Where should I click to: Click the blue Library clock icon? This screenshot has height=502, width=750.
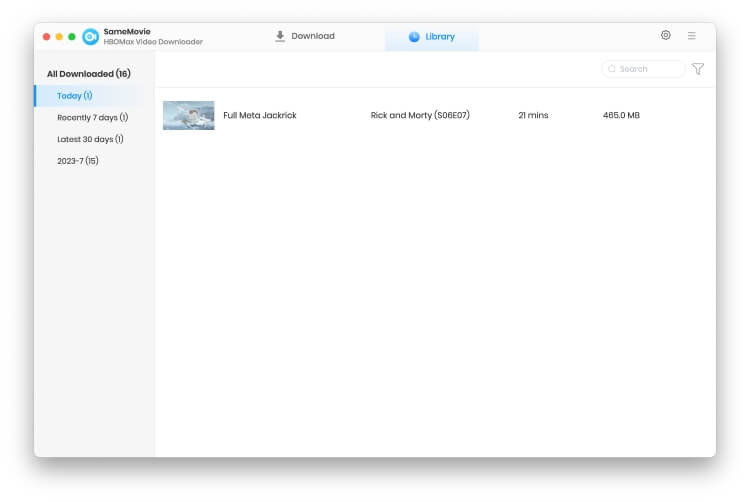(x=414, y=37)
